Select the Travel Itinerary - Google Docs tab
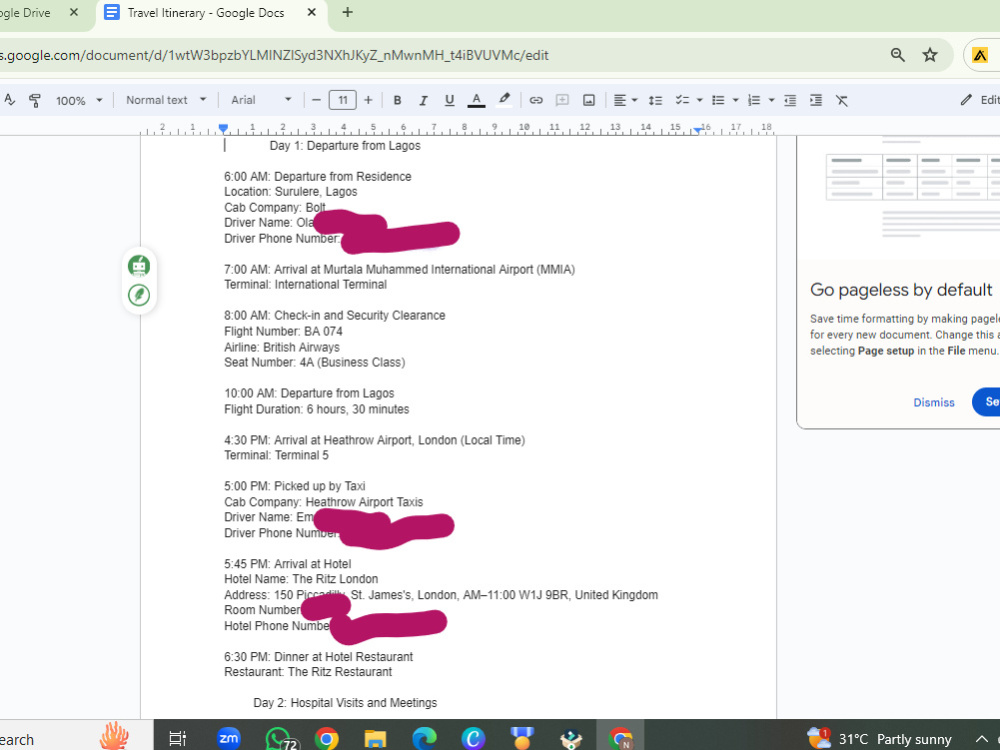The height and width of the screenshot is (750, 1000). tap(205, 13)
